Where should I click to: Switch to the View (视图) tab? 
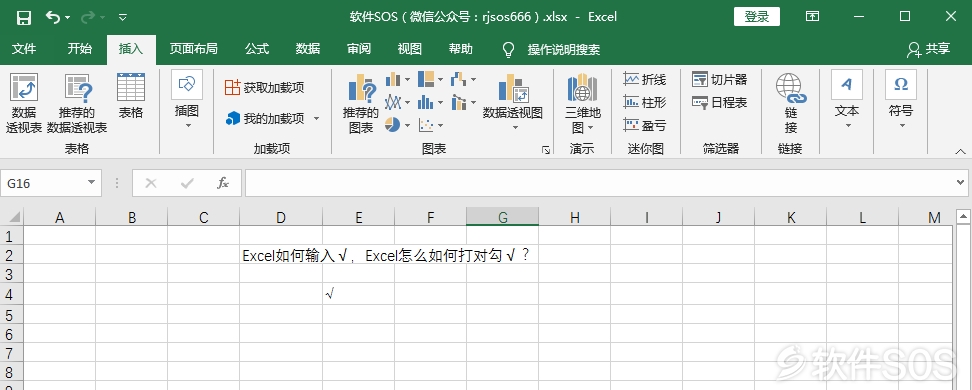click(410, 49)
